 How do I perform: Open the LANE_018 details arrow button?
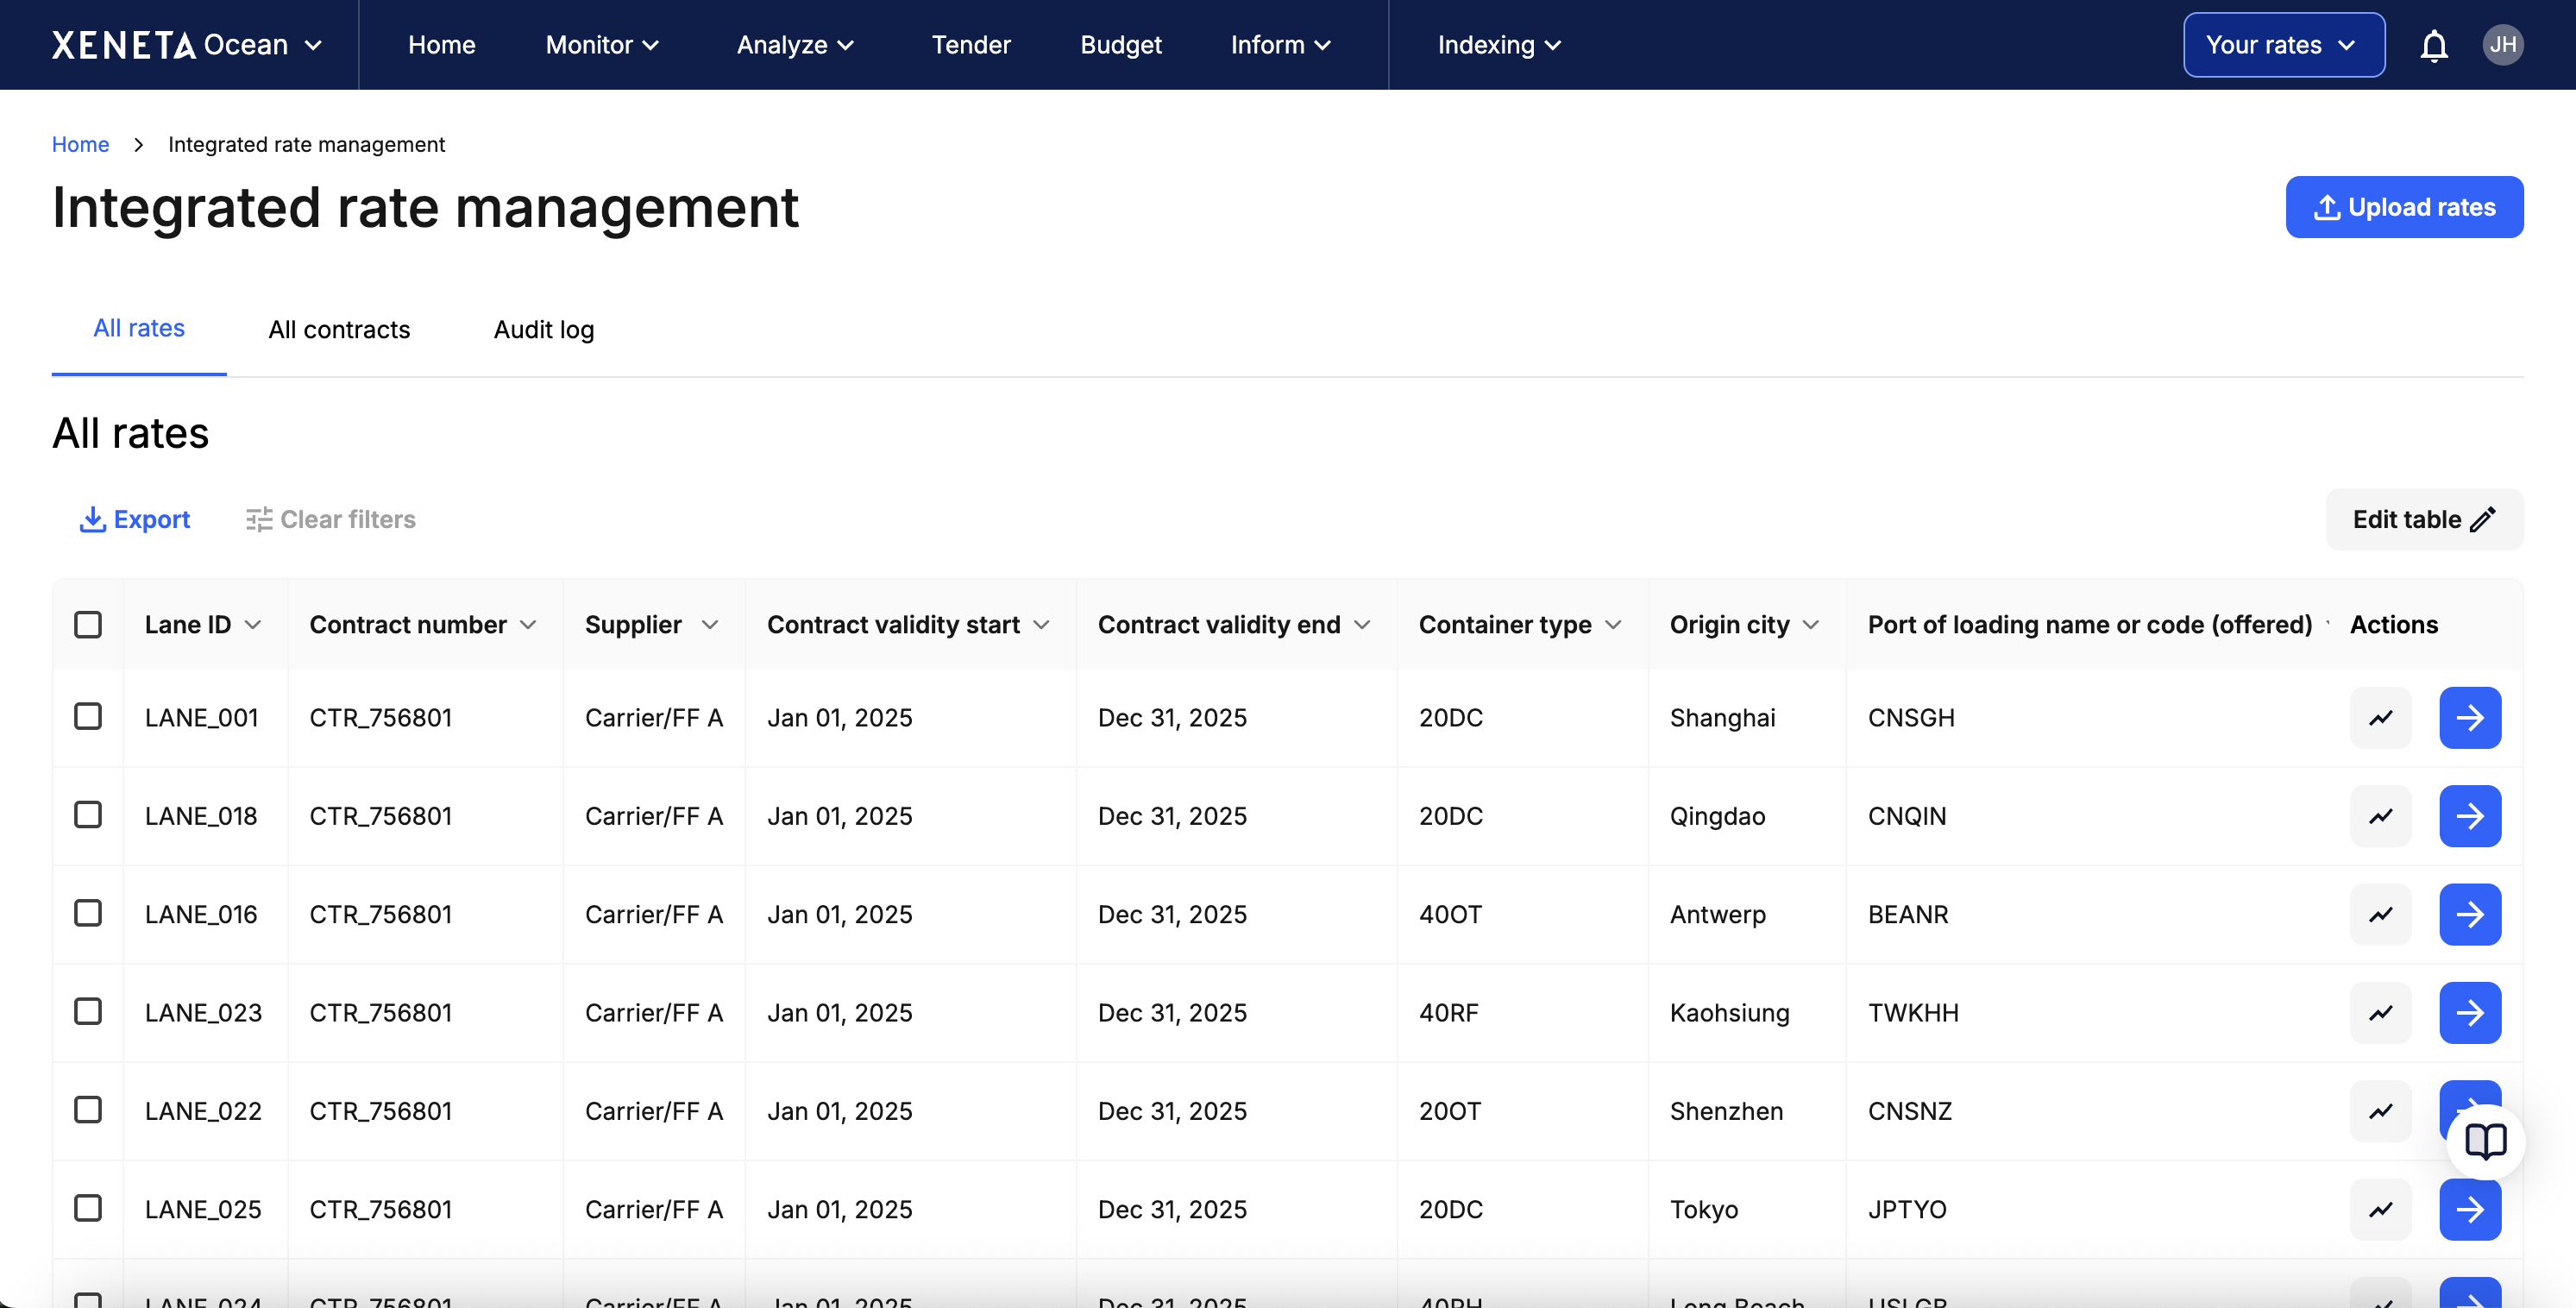click(2469, 816)
